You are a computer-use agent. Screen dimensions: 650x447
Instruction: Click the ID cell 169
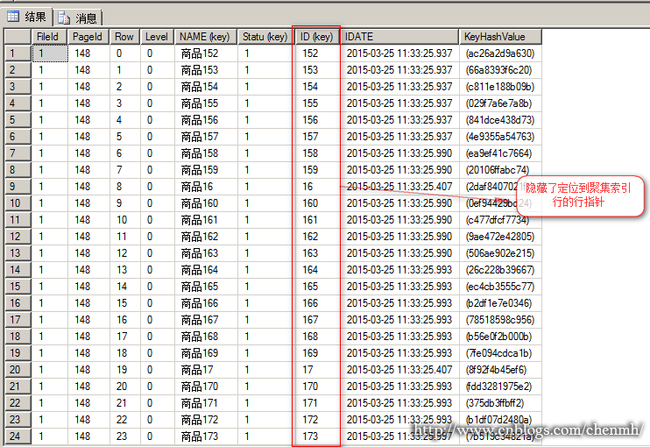pos(317,353)
